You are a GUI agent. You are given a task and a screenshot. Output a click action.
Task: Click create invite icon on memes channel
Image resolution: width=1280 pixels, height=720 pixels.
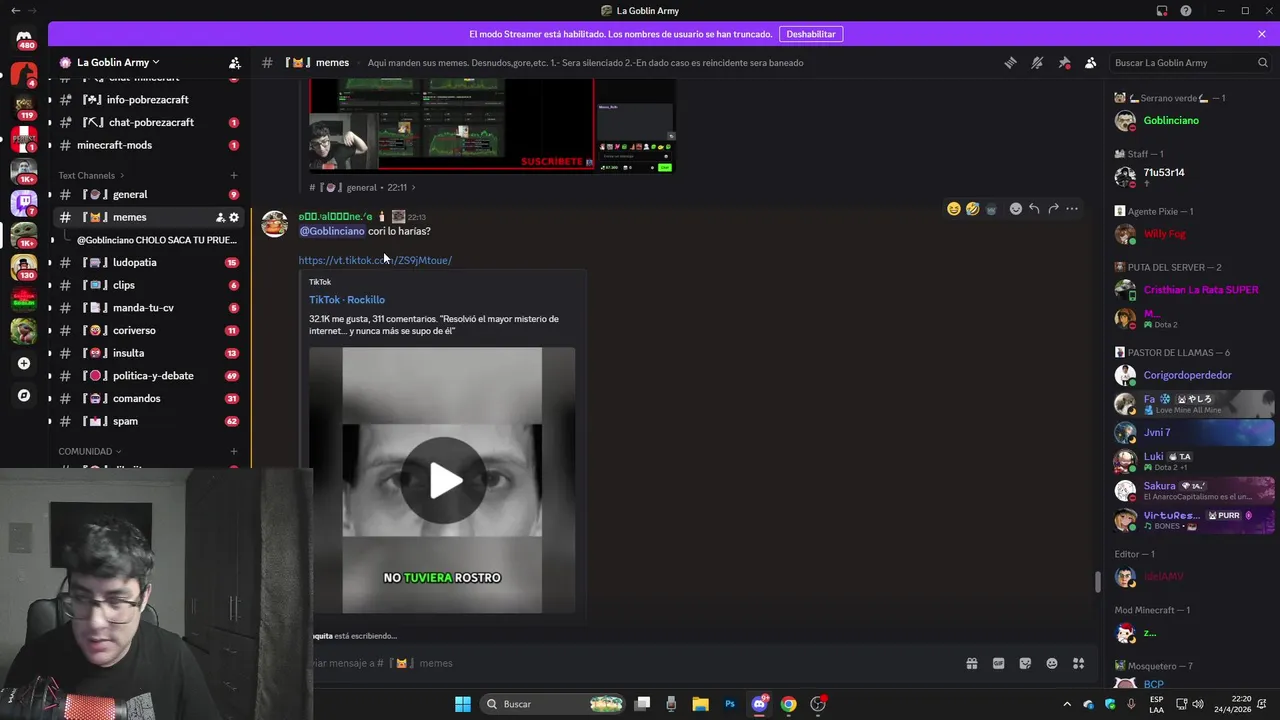[220, 217]
